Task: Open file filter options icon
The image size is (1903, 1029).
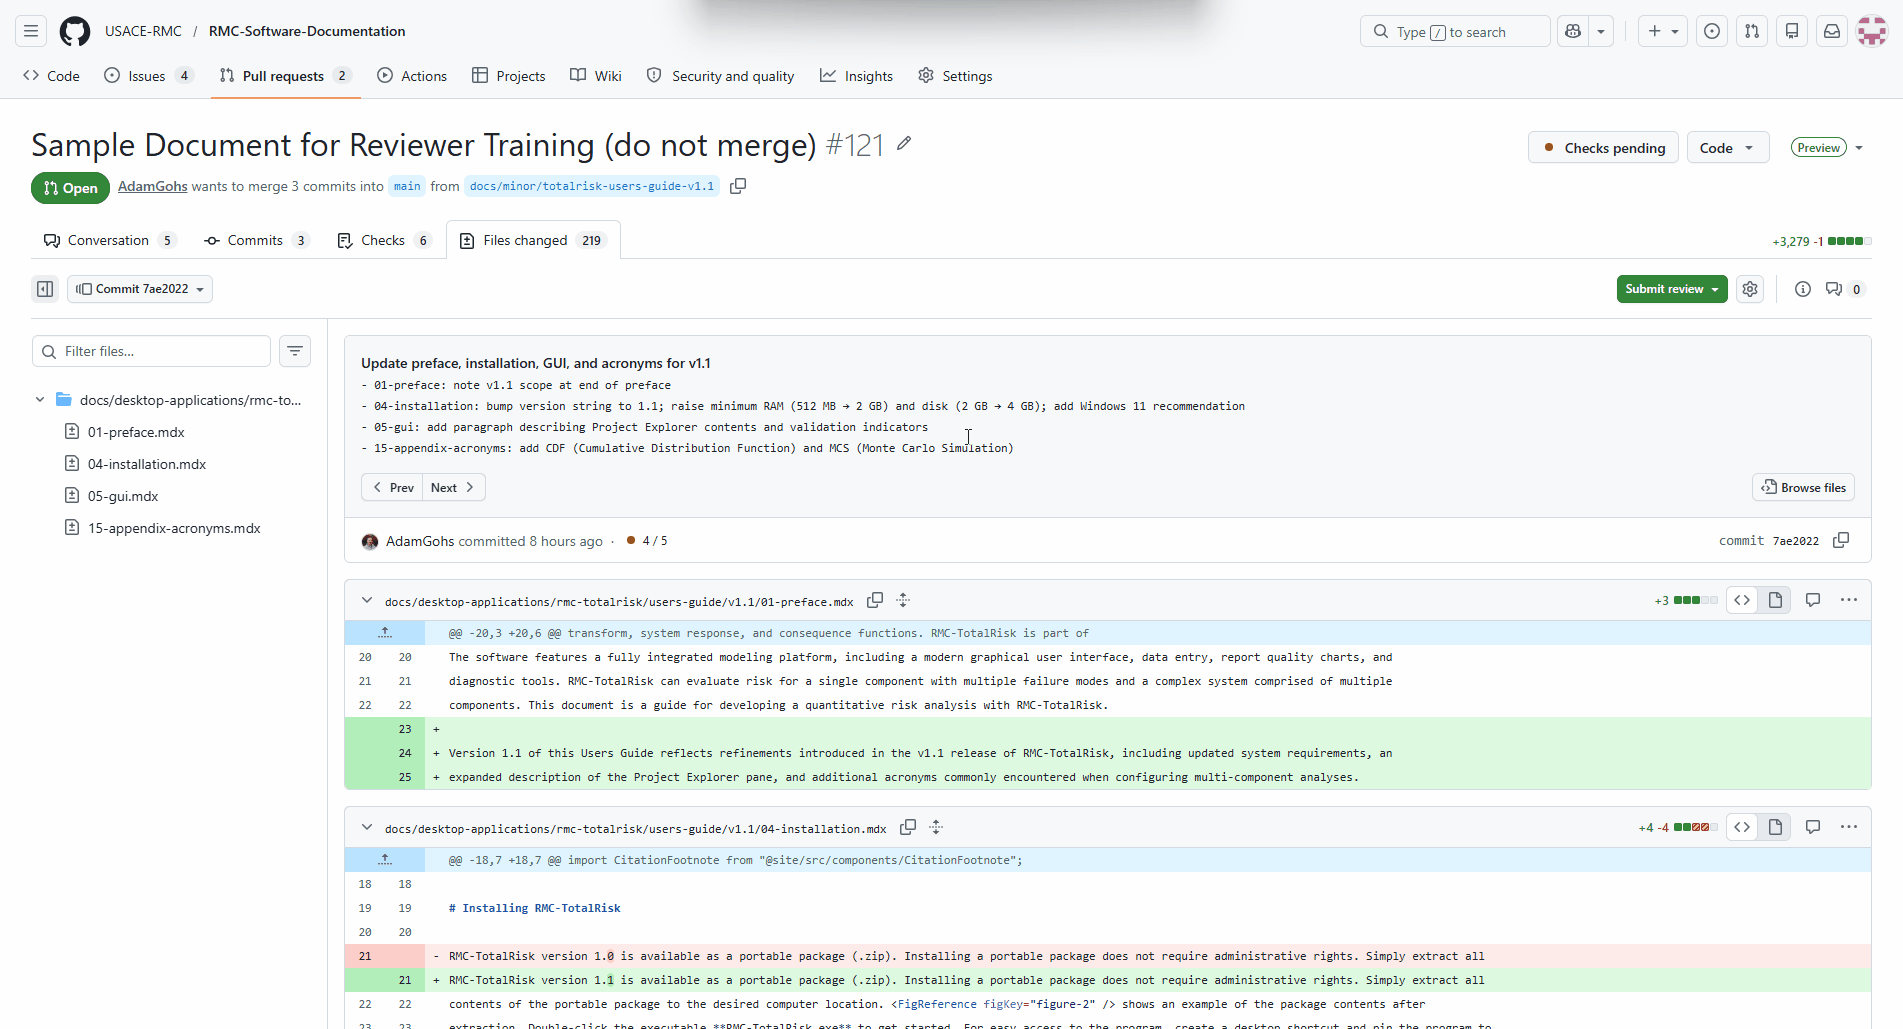Action: (295, 351)
